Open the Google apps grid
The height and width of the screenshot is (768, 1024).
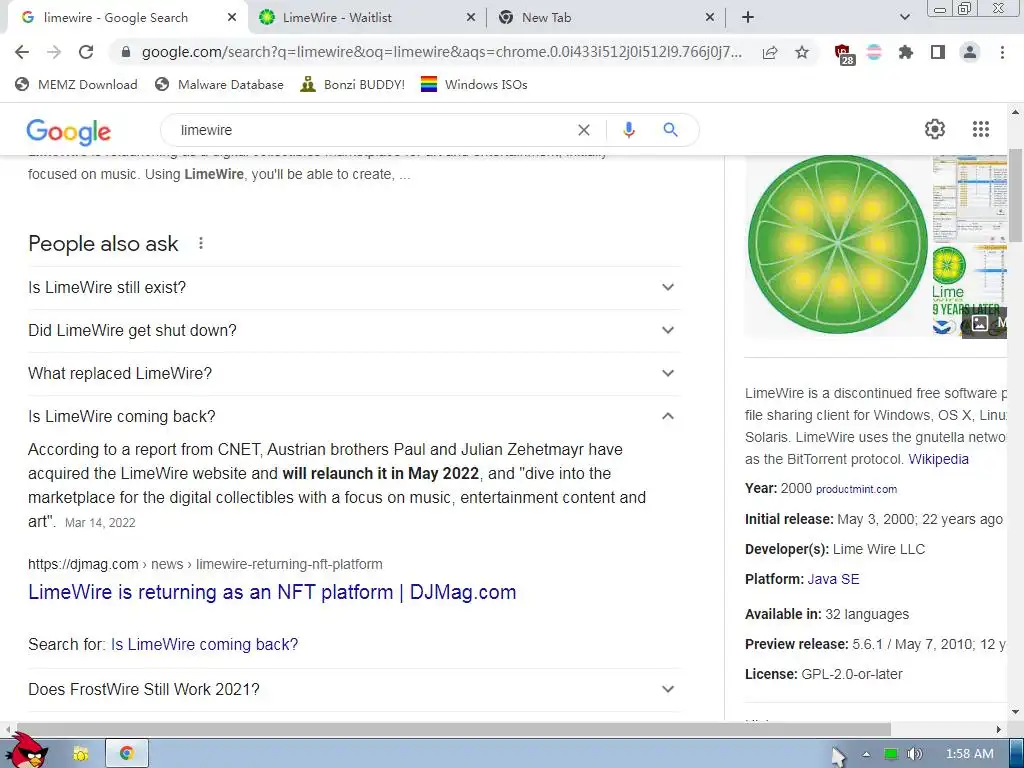point(981,129)
